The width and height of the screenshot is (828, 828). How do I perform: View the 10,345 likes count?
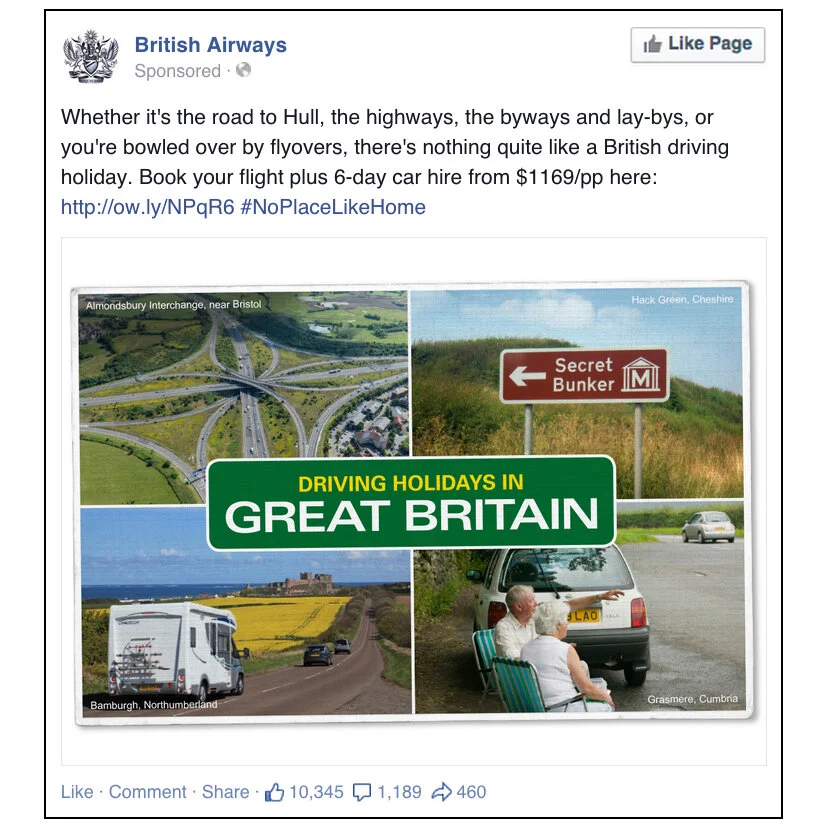[x=316, y=792]
